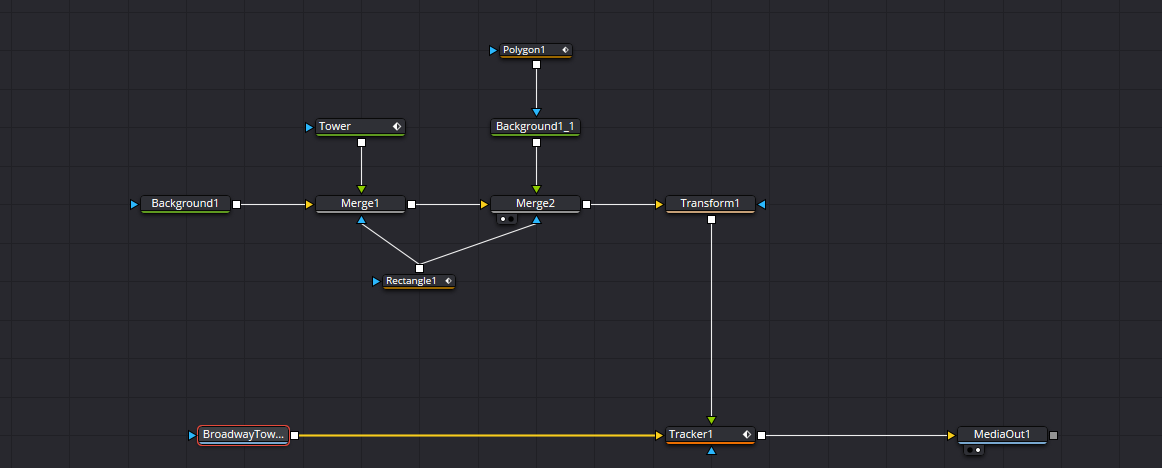The image size is (1162, 468).
Task: Toggle the left viewer dot under MediaOut1
Action: click(x=970, y=449)
